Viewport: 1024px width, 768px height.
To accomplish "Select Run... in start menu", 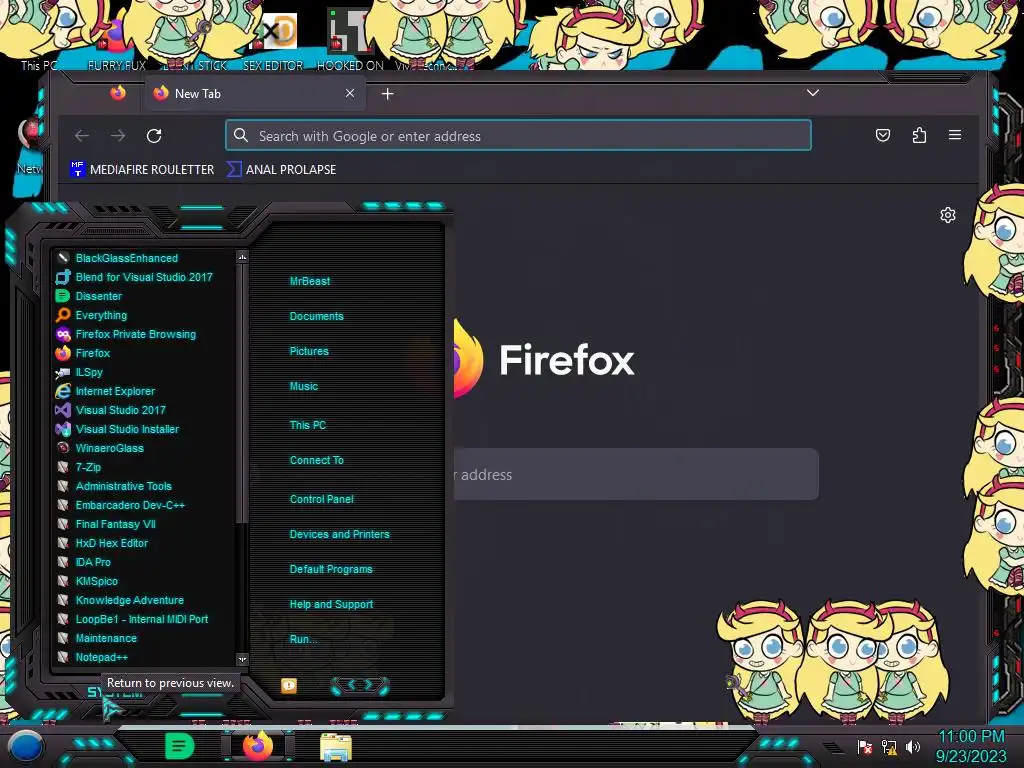I will click(303, 639).
